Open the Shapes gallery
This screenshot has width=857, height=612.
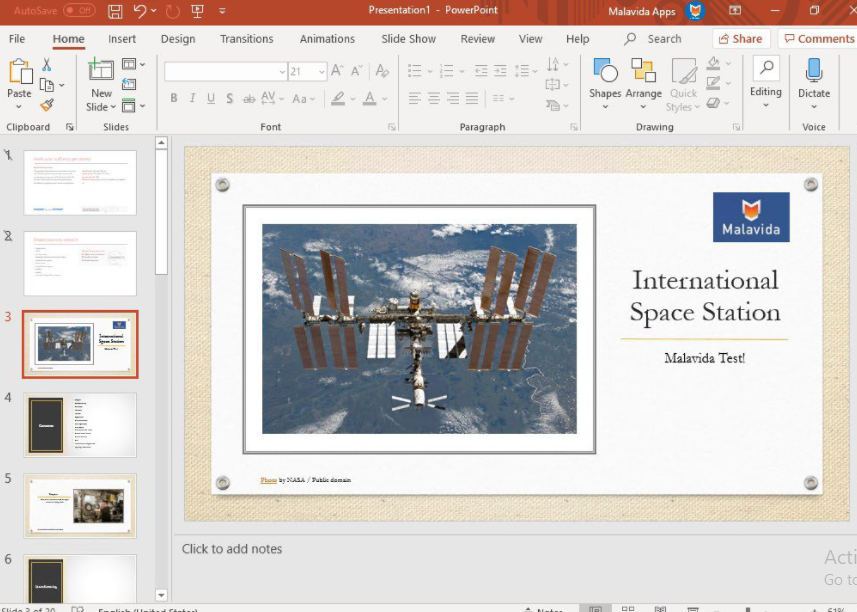(605, 84)
